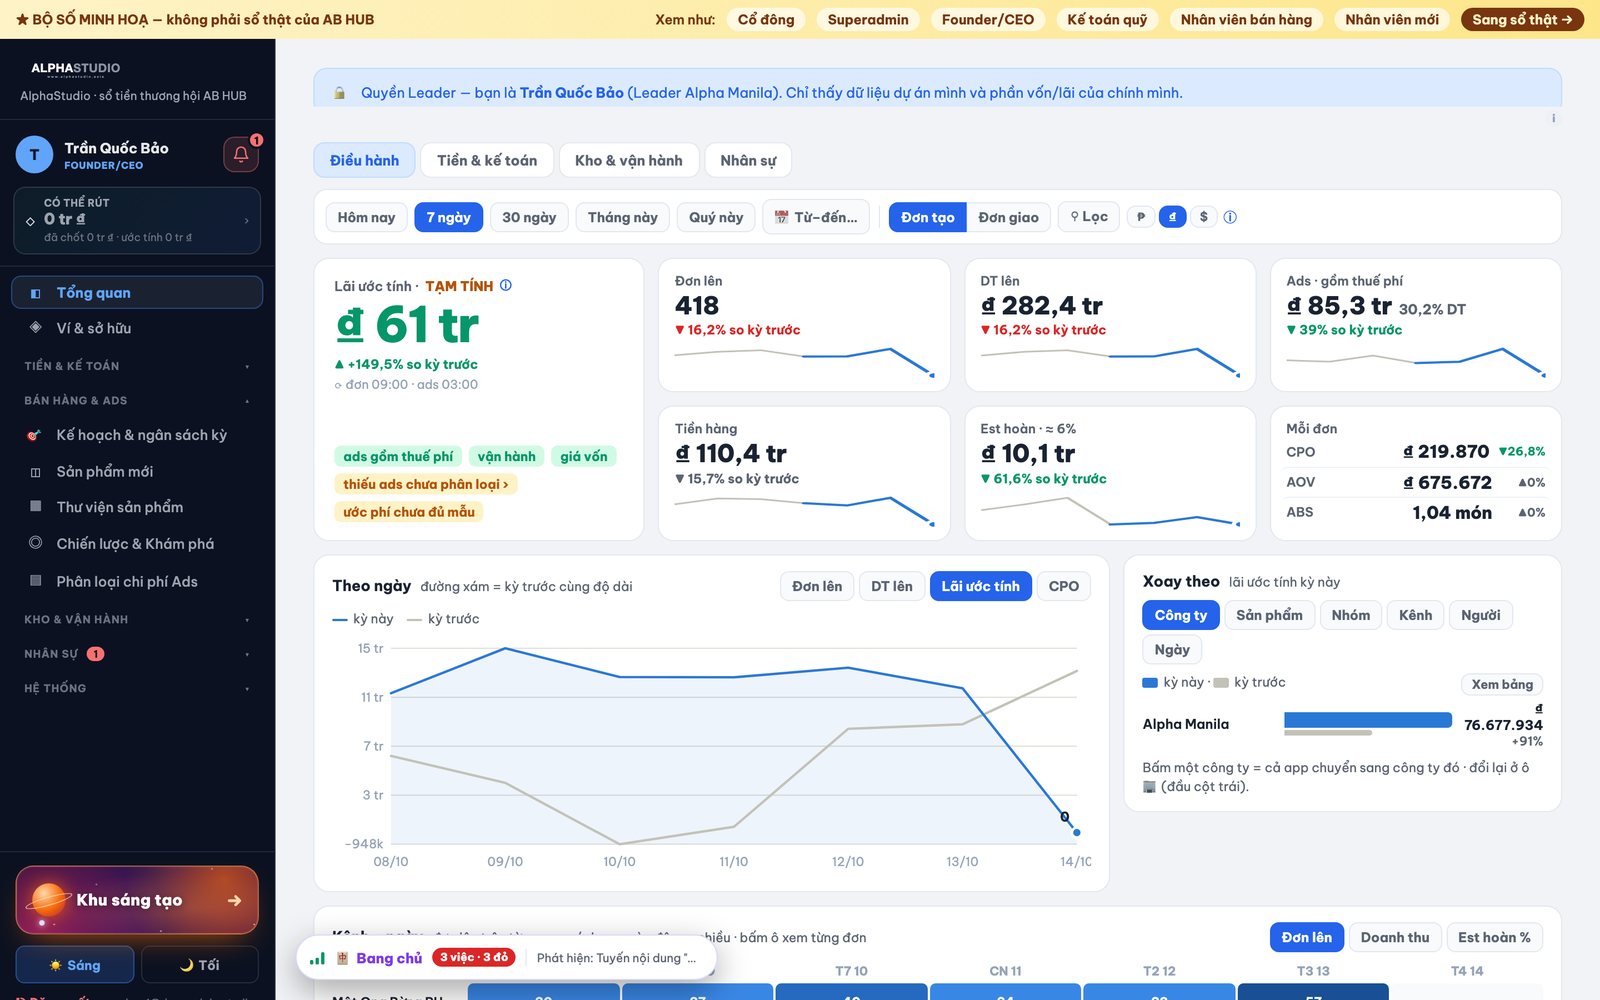
Task: Click the lock icon in Leader banner
Action: click(x=340, y=93)
